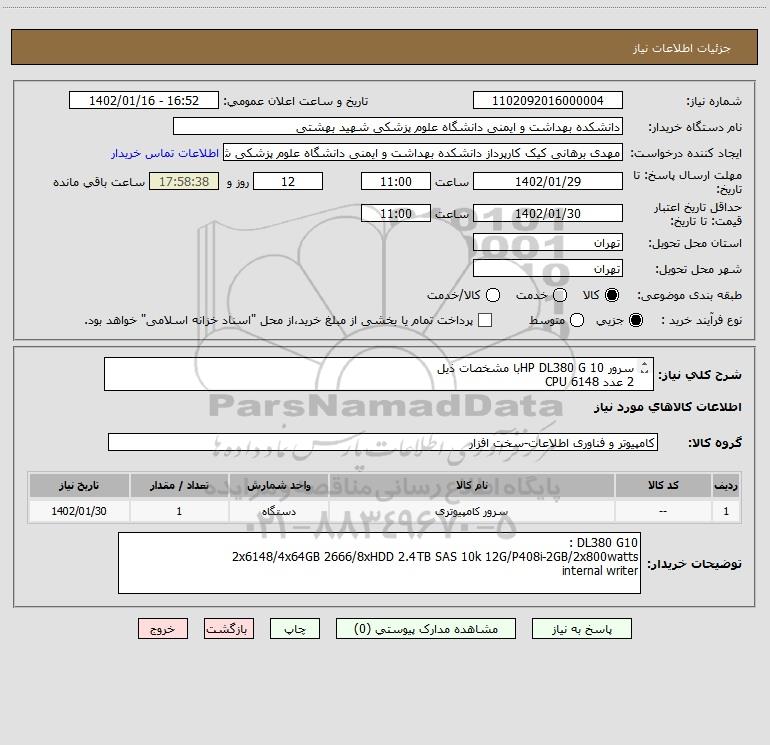Click the remaining time 17:58:38 field
Viewport: 770px width, 745px height.
click(x=184, y=181)
